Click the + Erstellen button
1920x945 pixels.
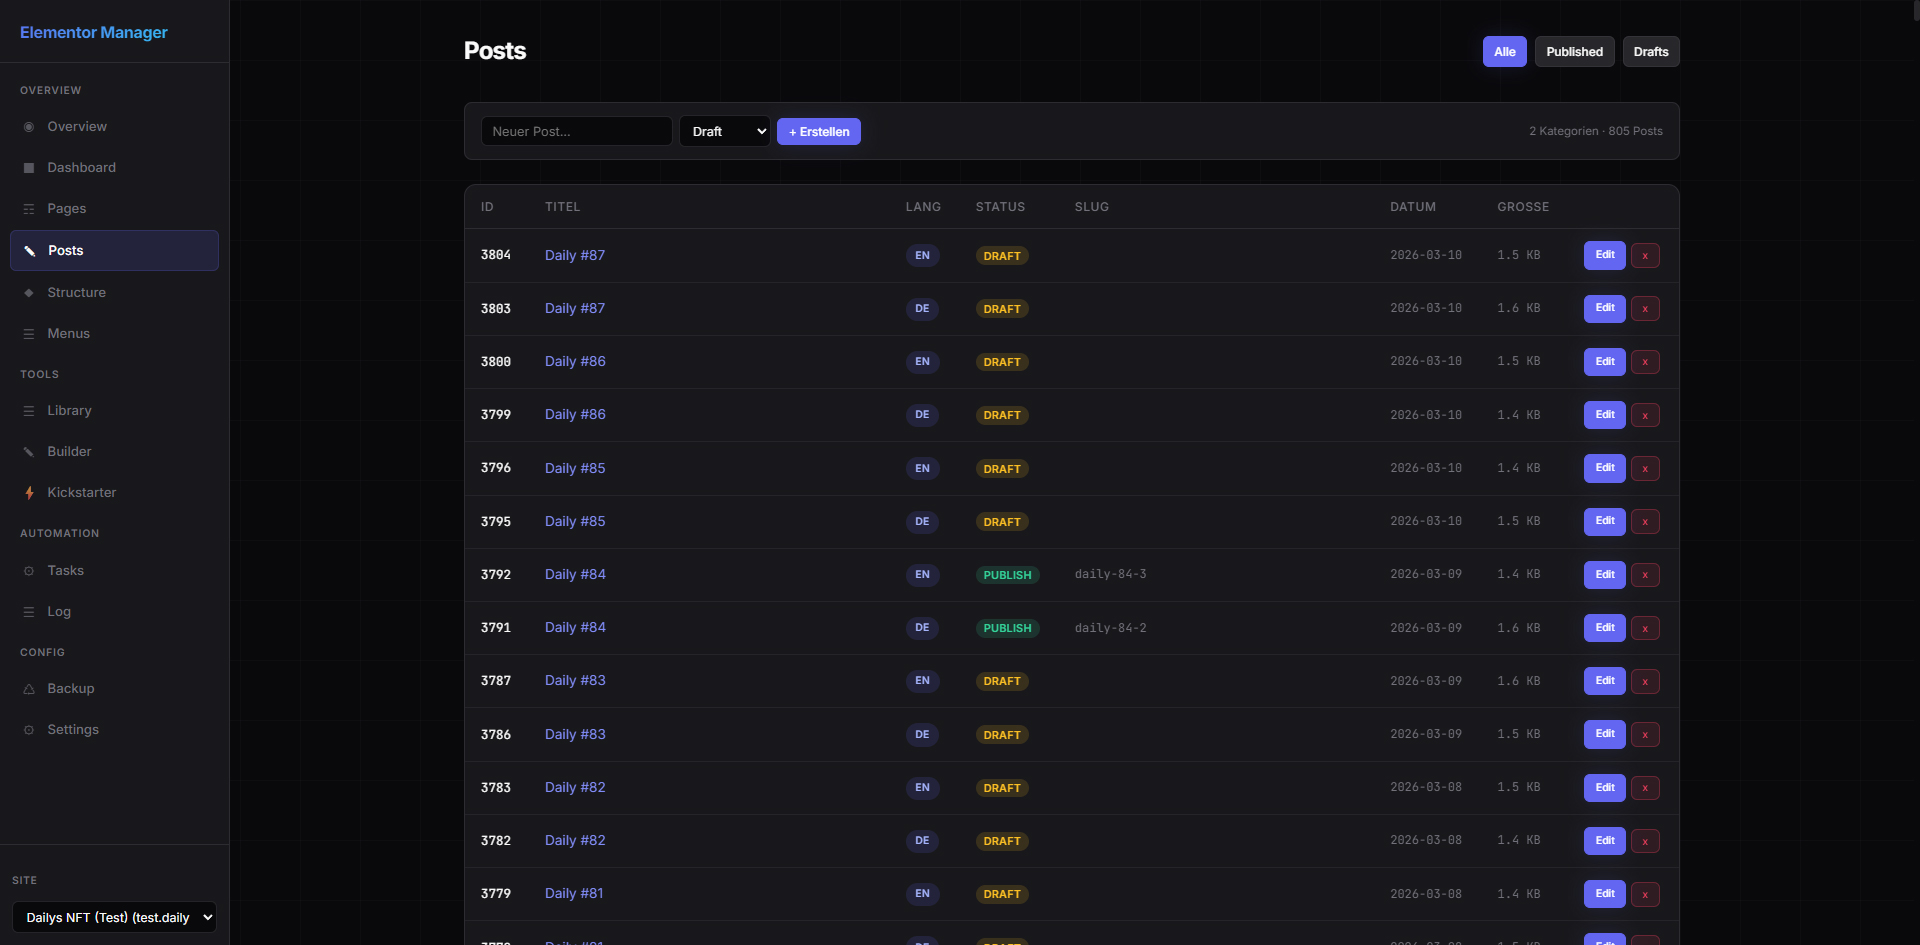[x=818, y=132]
